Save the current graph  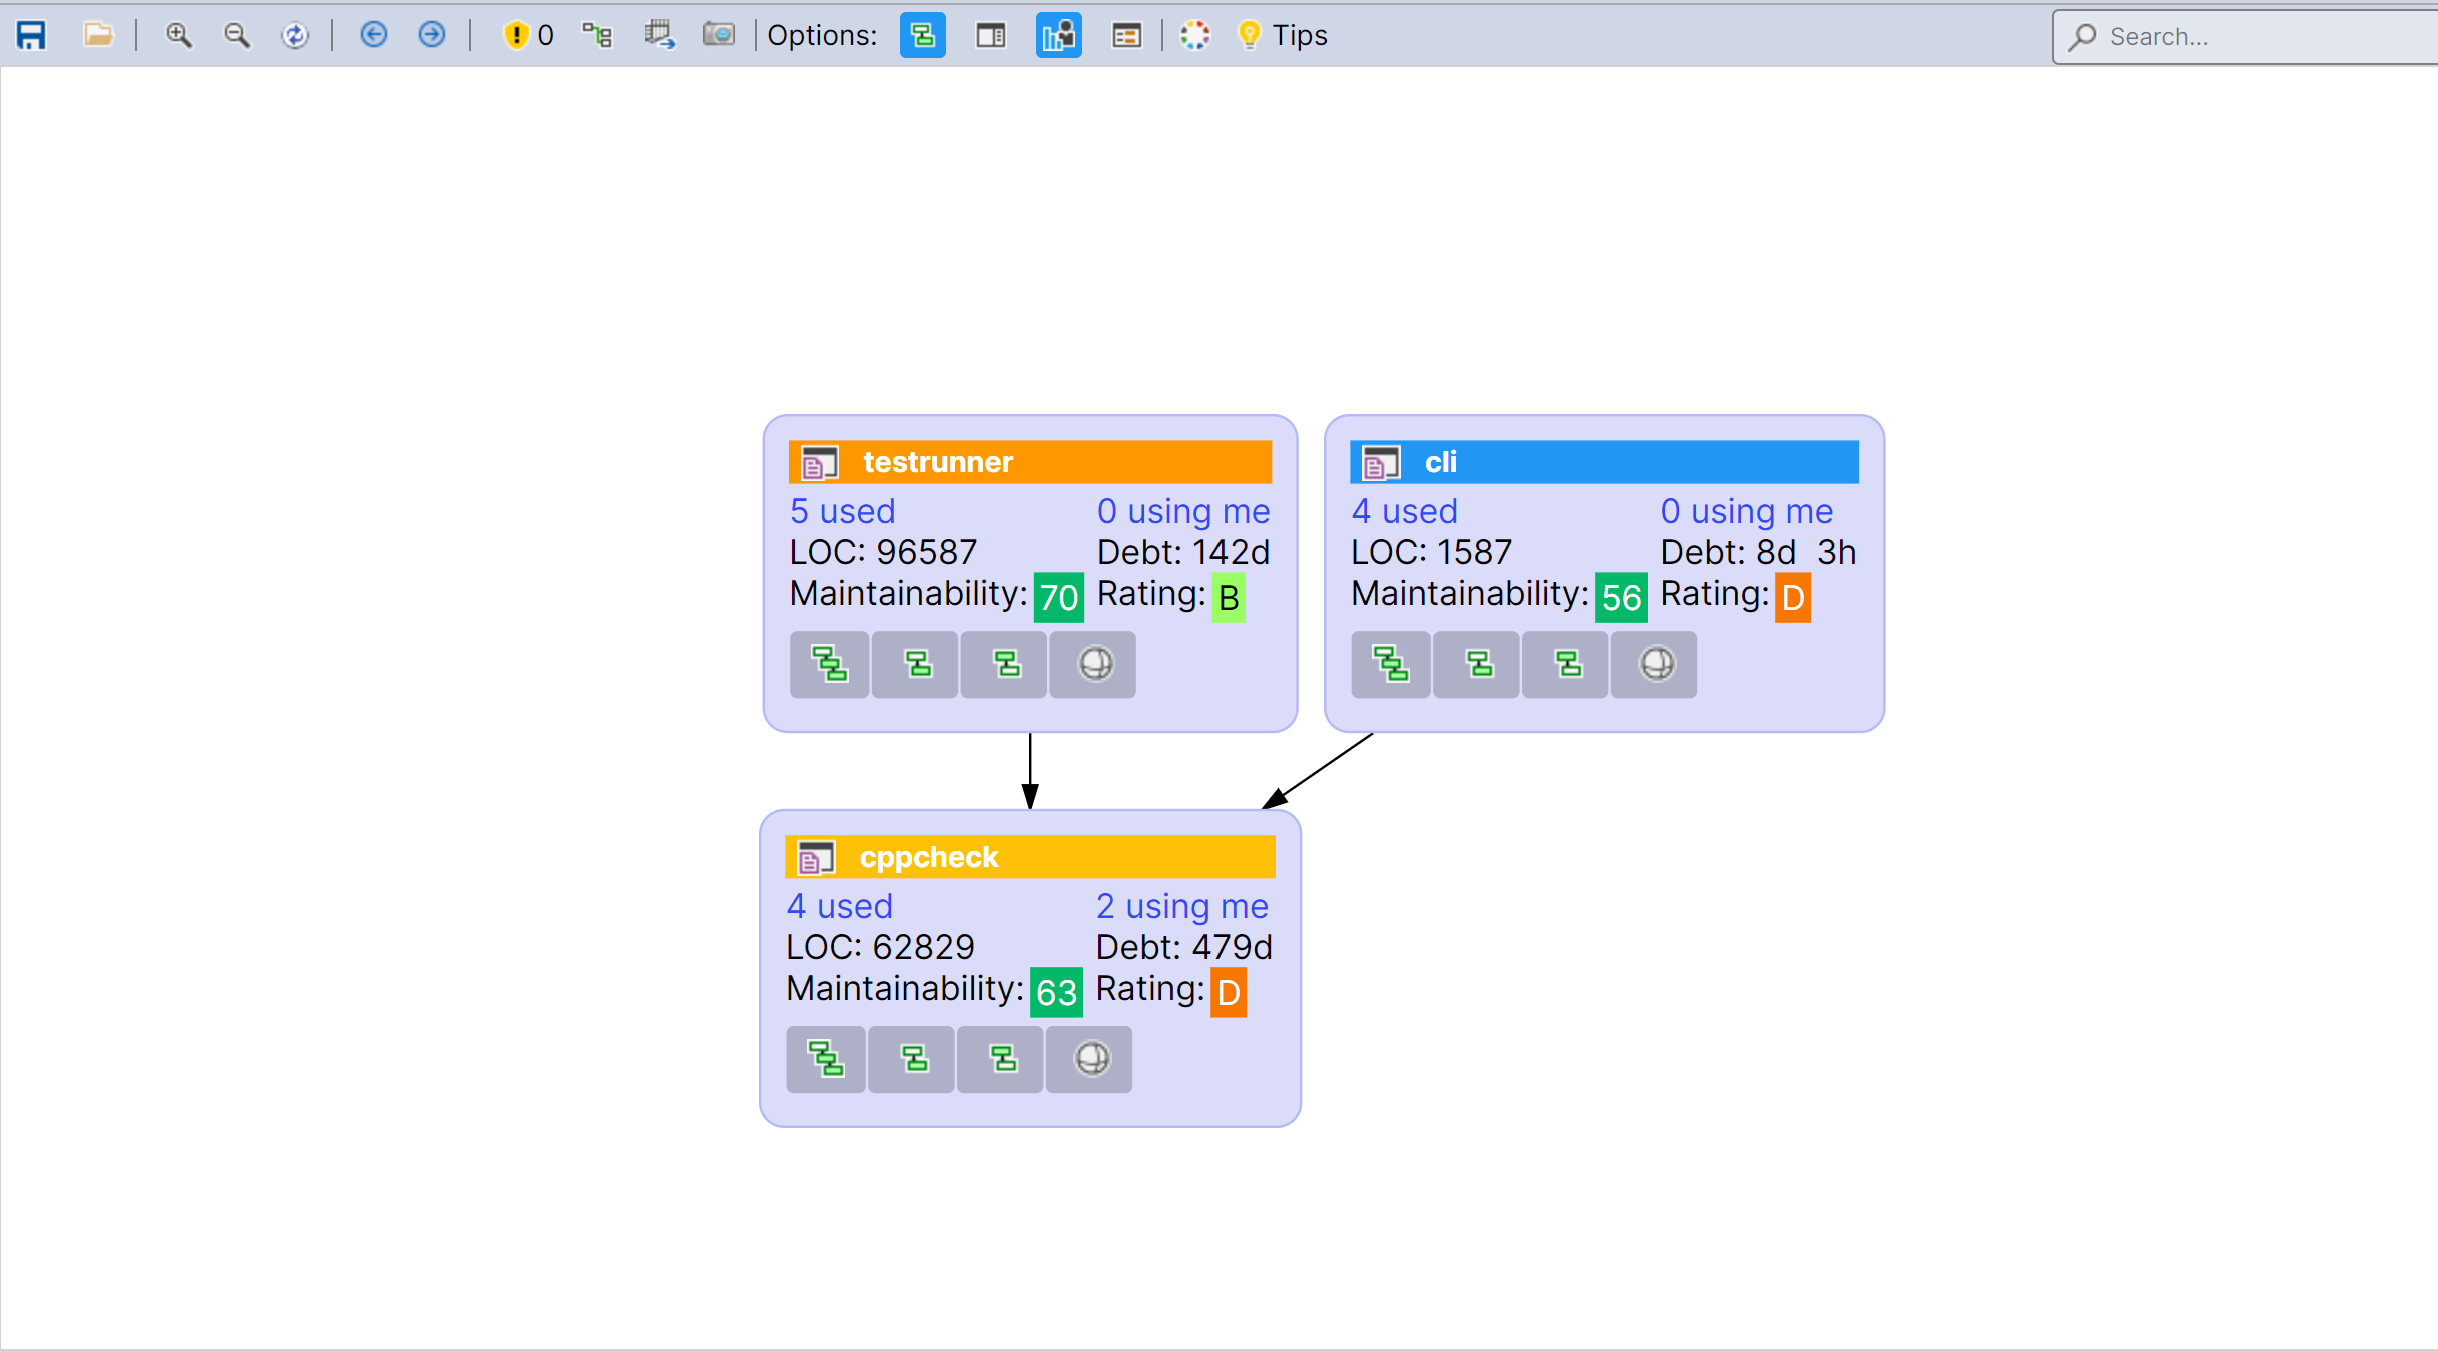click(x=31, y=34)
